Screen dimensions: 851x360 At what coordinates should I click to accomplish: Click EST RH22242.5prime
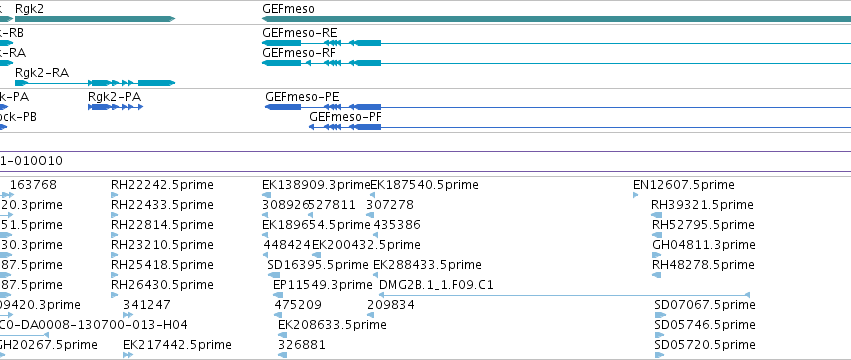click(162, 185)
